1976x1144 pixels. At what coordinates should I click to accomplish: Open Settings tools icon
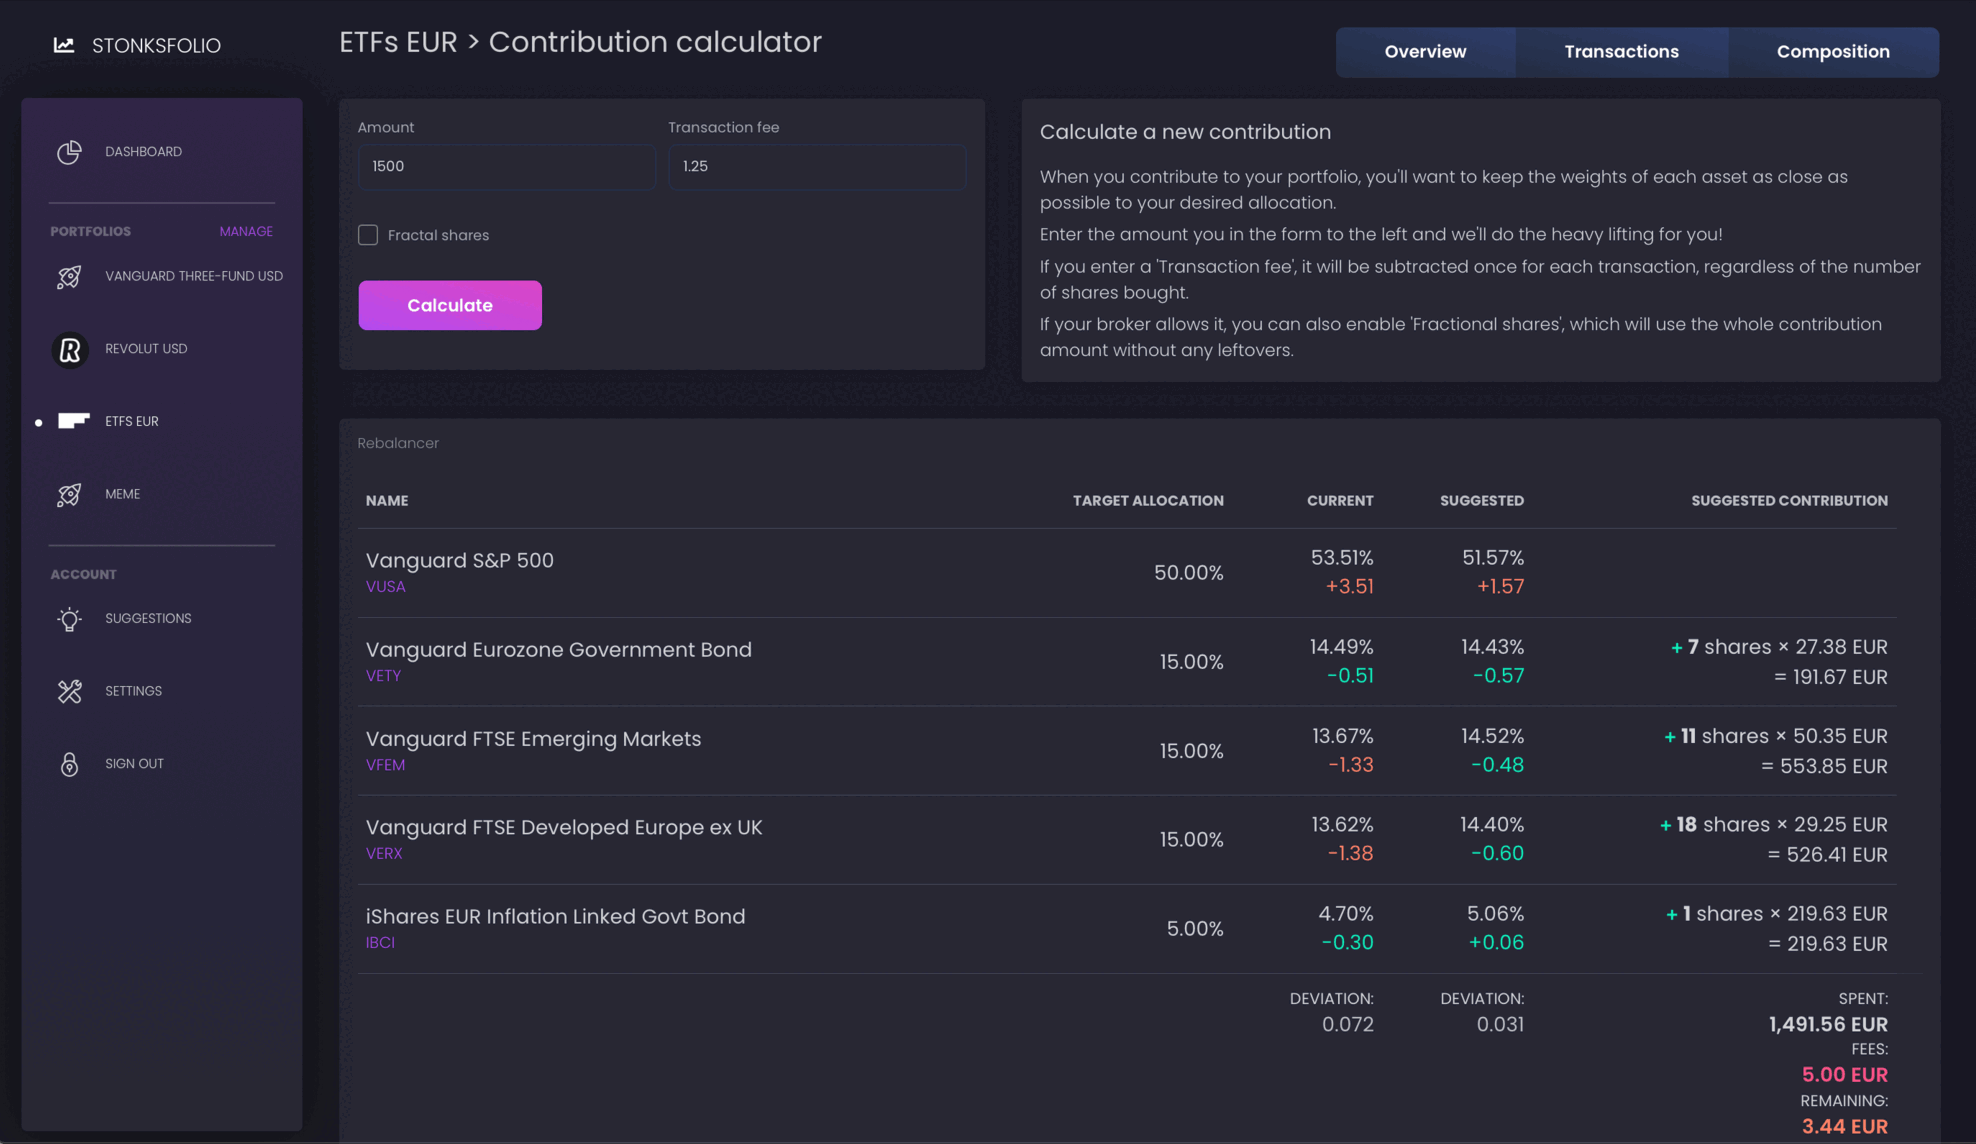point(69,691)
